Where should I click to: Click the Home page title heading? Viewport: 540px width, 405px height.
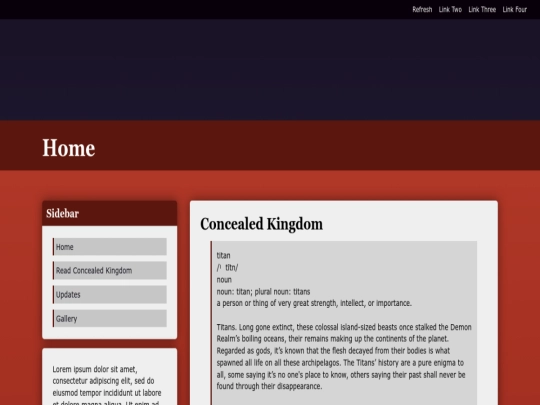[69, 148]
